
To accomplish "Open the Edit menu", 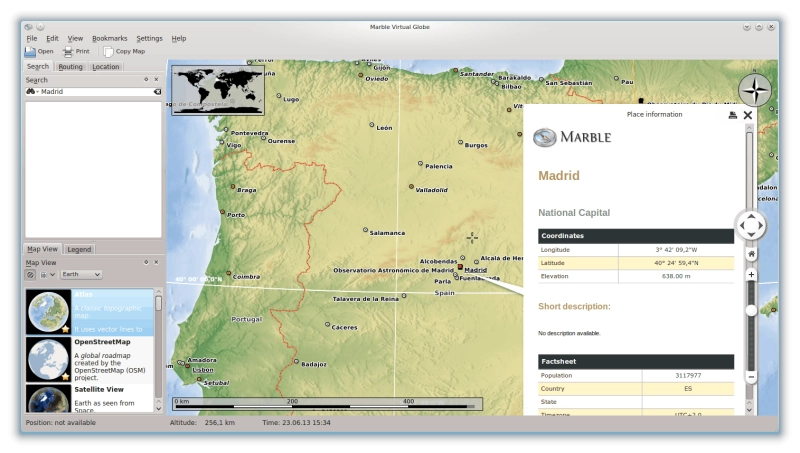I will coord(52,38).
